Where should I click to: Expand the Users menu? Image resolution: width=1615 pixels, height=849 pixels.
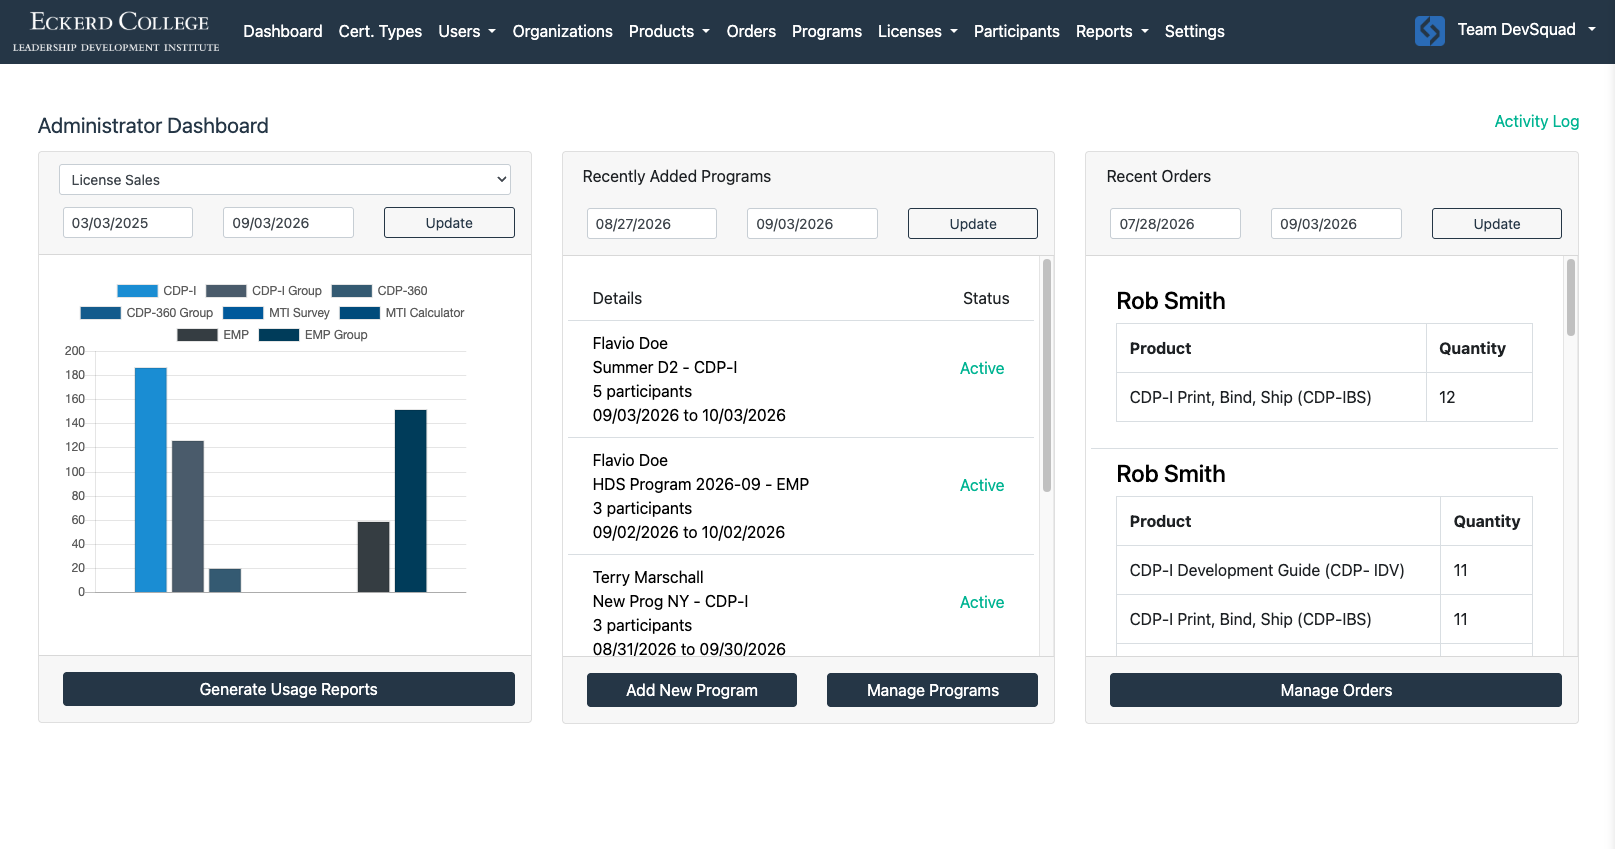click(467, 31)
